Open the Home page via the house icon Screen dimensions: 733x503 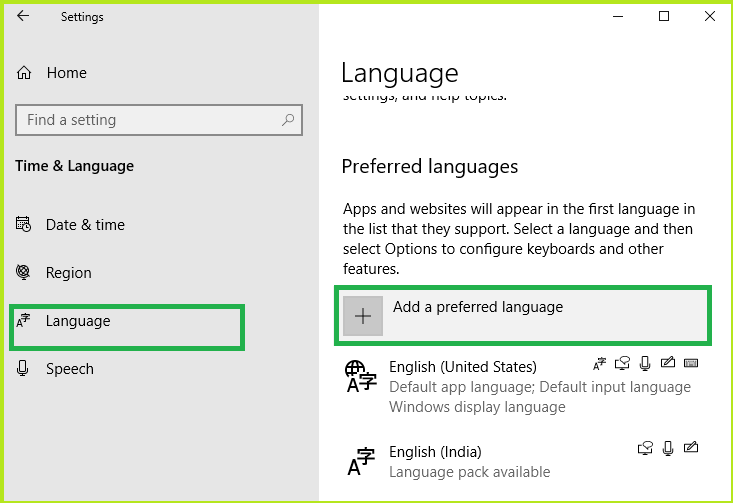(24, 73)
